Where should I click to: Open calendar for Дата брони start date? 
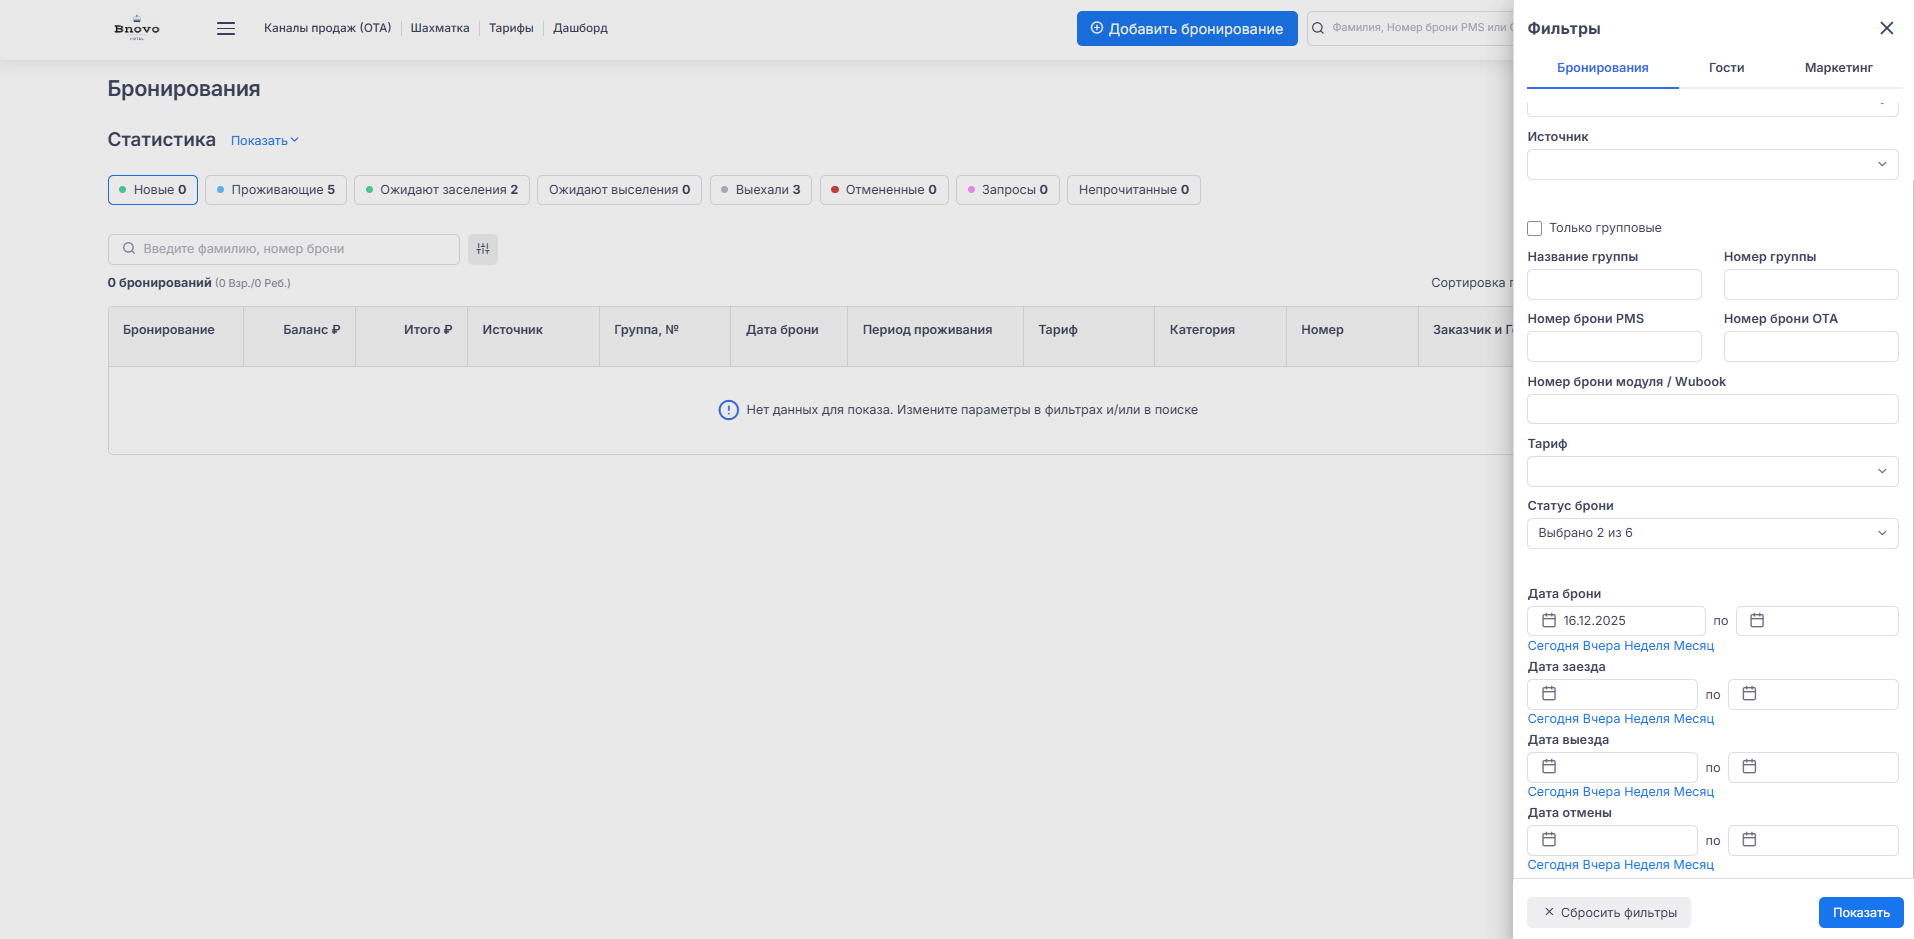[x=1549, y=621]
